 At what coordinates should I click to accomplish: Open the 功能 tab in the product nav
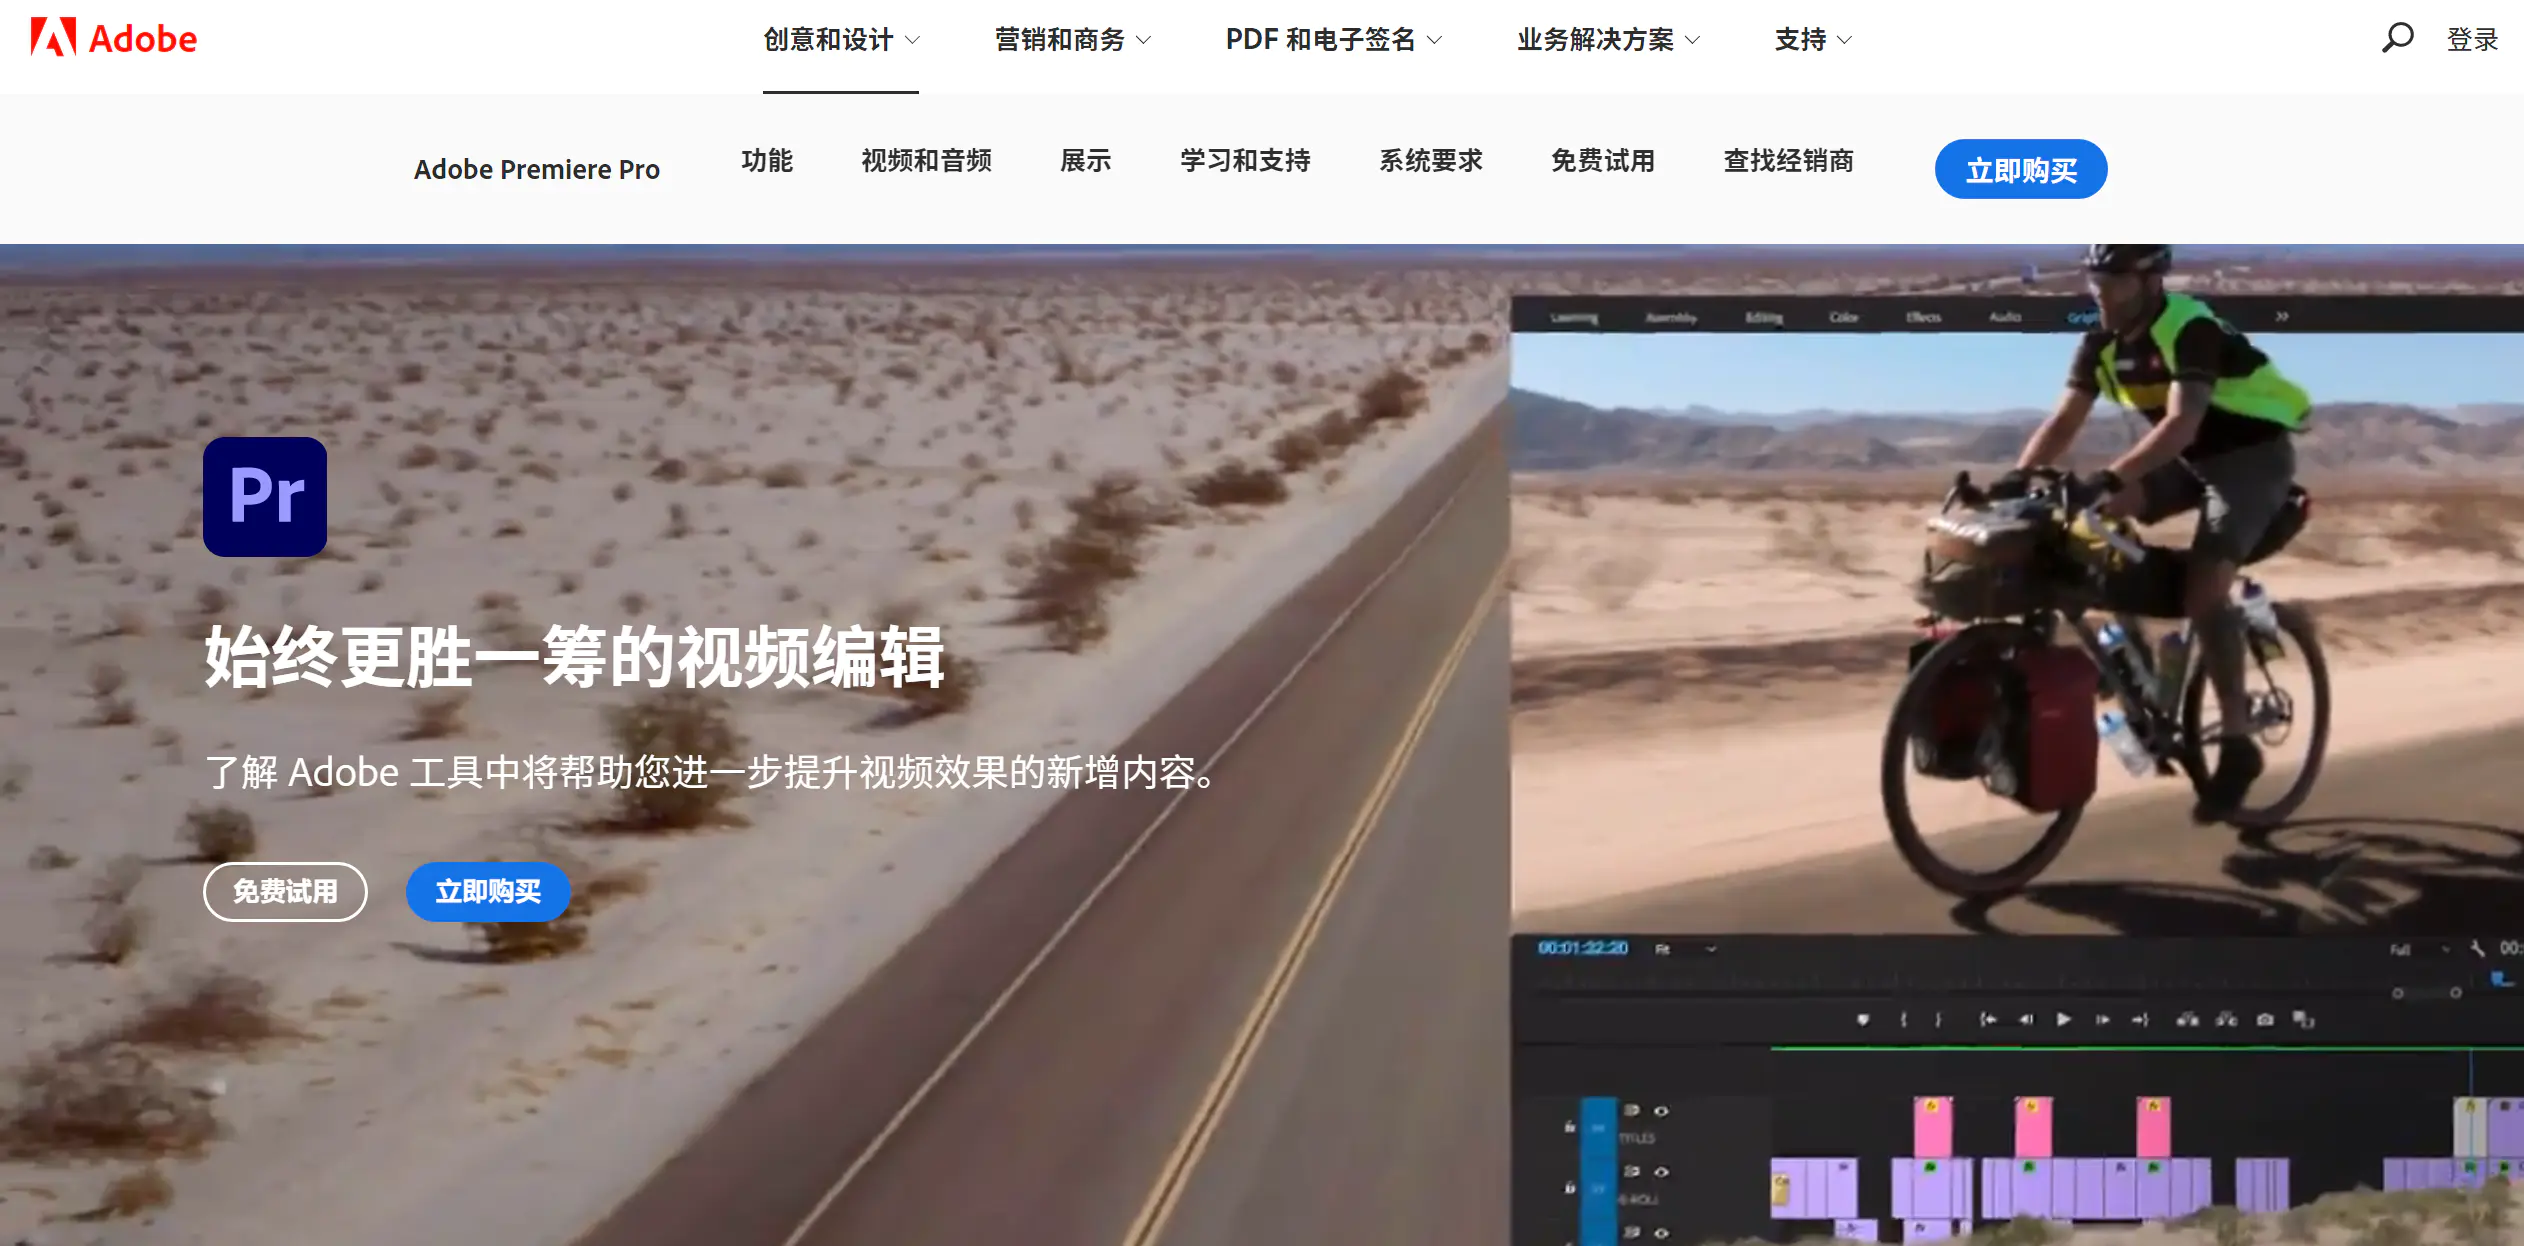click(767, 160)
